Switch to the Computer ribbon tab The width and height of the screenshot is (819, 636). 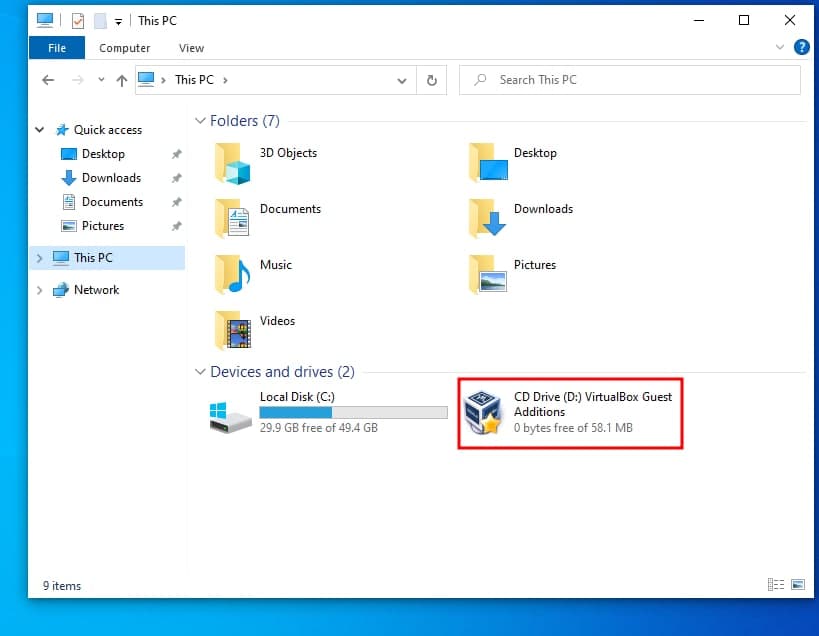(124, 48)
